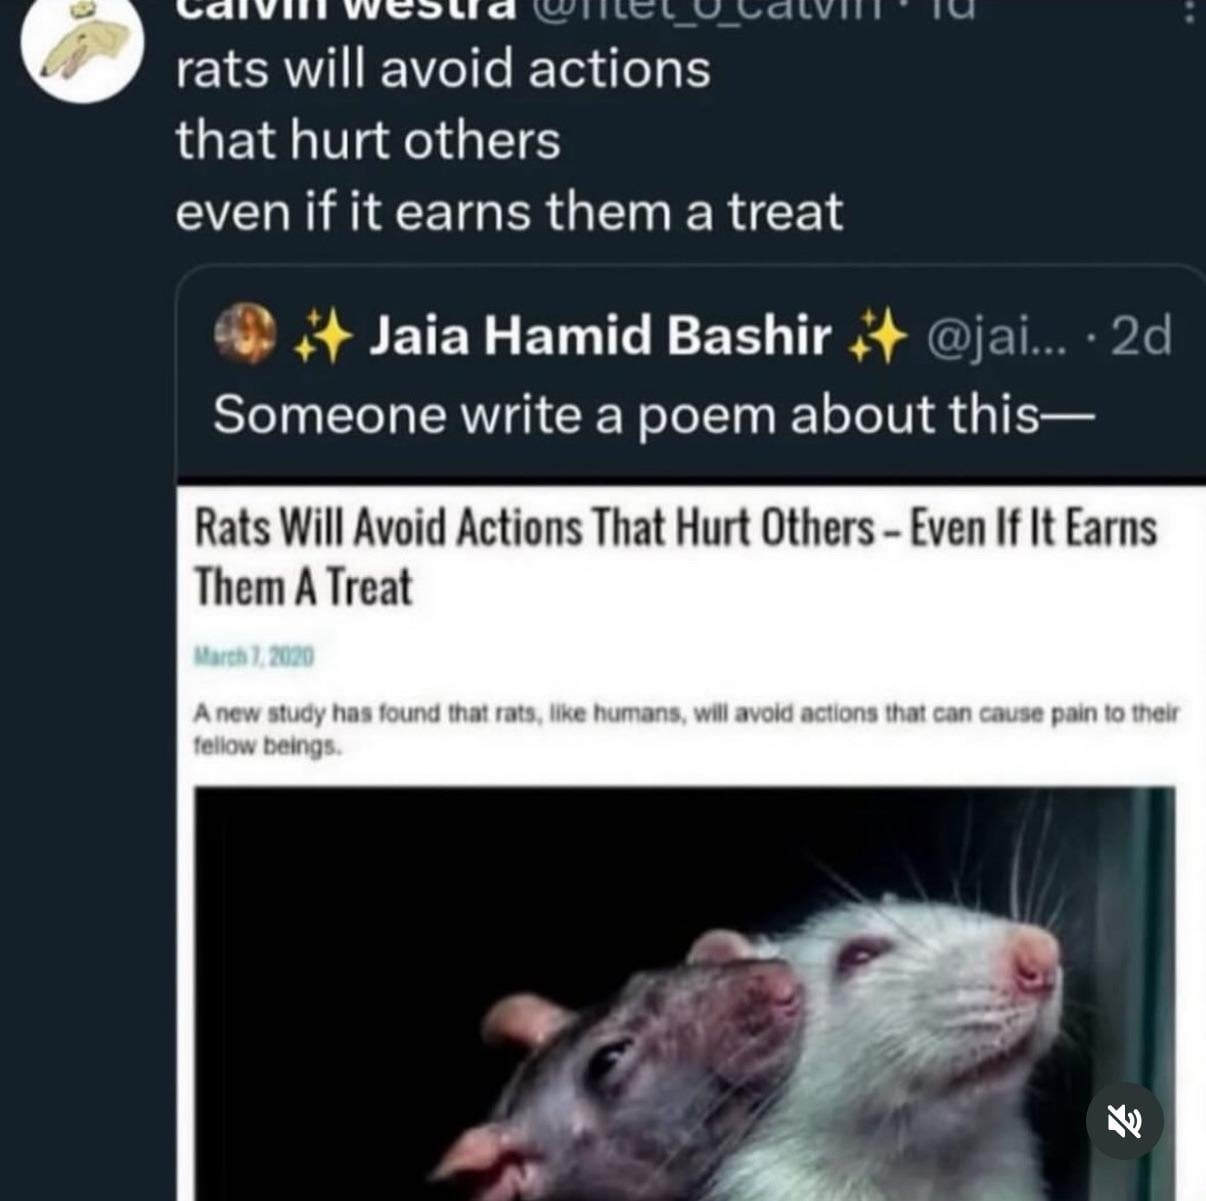Unmute the video sound
The height and width of the screenshot is (1201, 1206).
click(x=1125, y=1121)
